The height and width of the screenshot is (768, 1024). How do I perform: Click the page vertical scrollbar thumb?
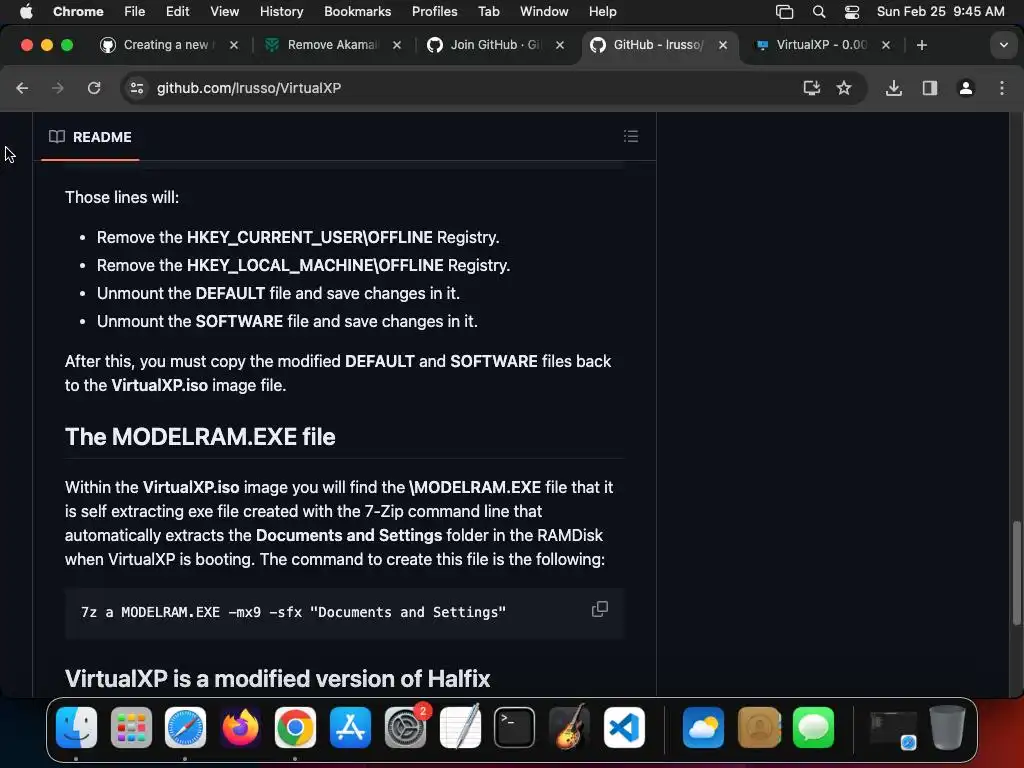point(1016,573)
